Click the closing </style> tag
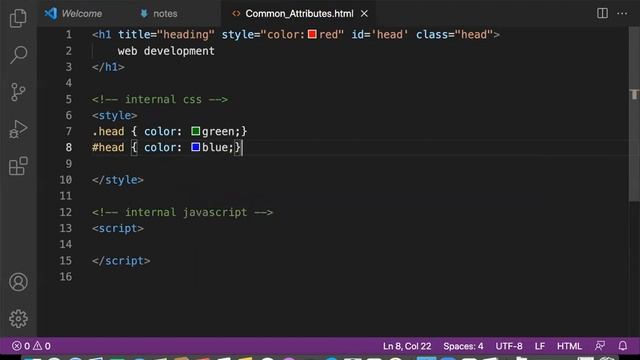Viewport: 640px width, 360px height. tap(118, 180)
